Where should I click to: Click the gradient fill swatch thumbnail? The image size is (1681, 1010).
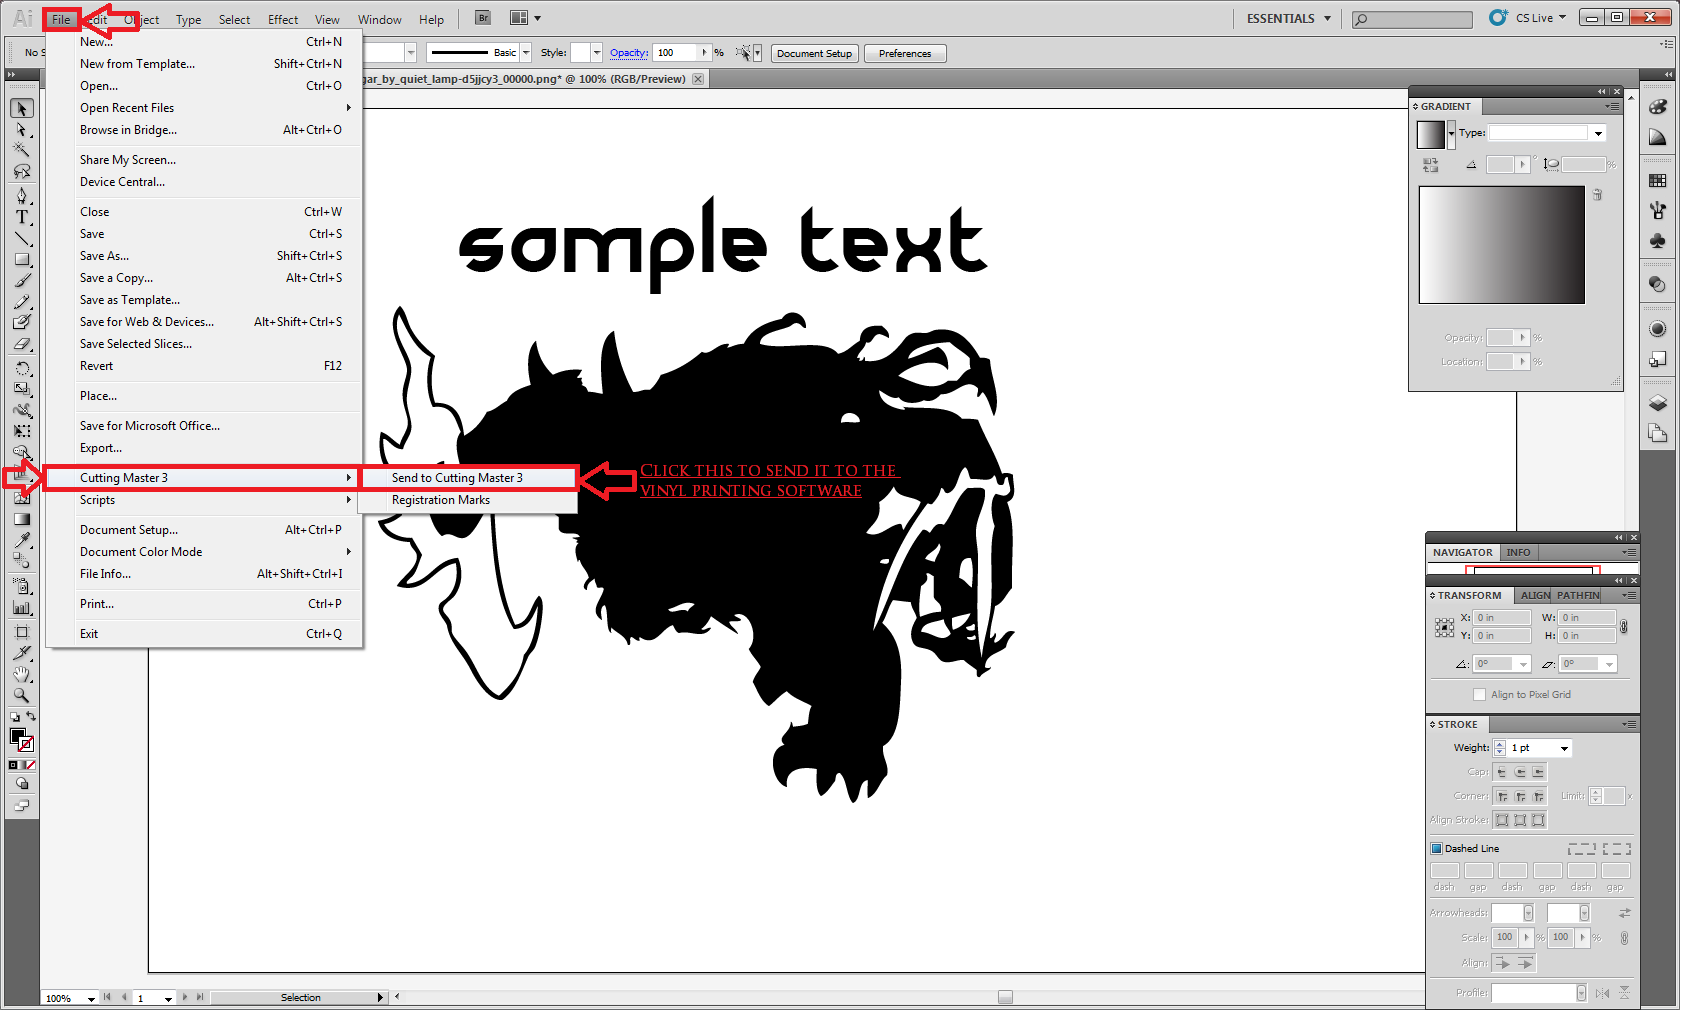coord(1431,134)
